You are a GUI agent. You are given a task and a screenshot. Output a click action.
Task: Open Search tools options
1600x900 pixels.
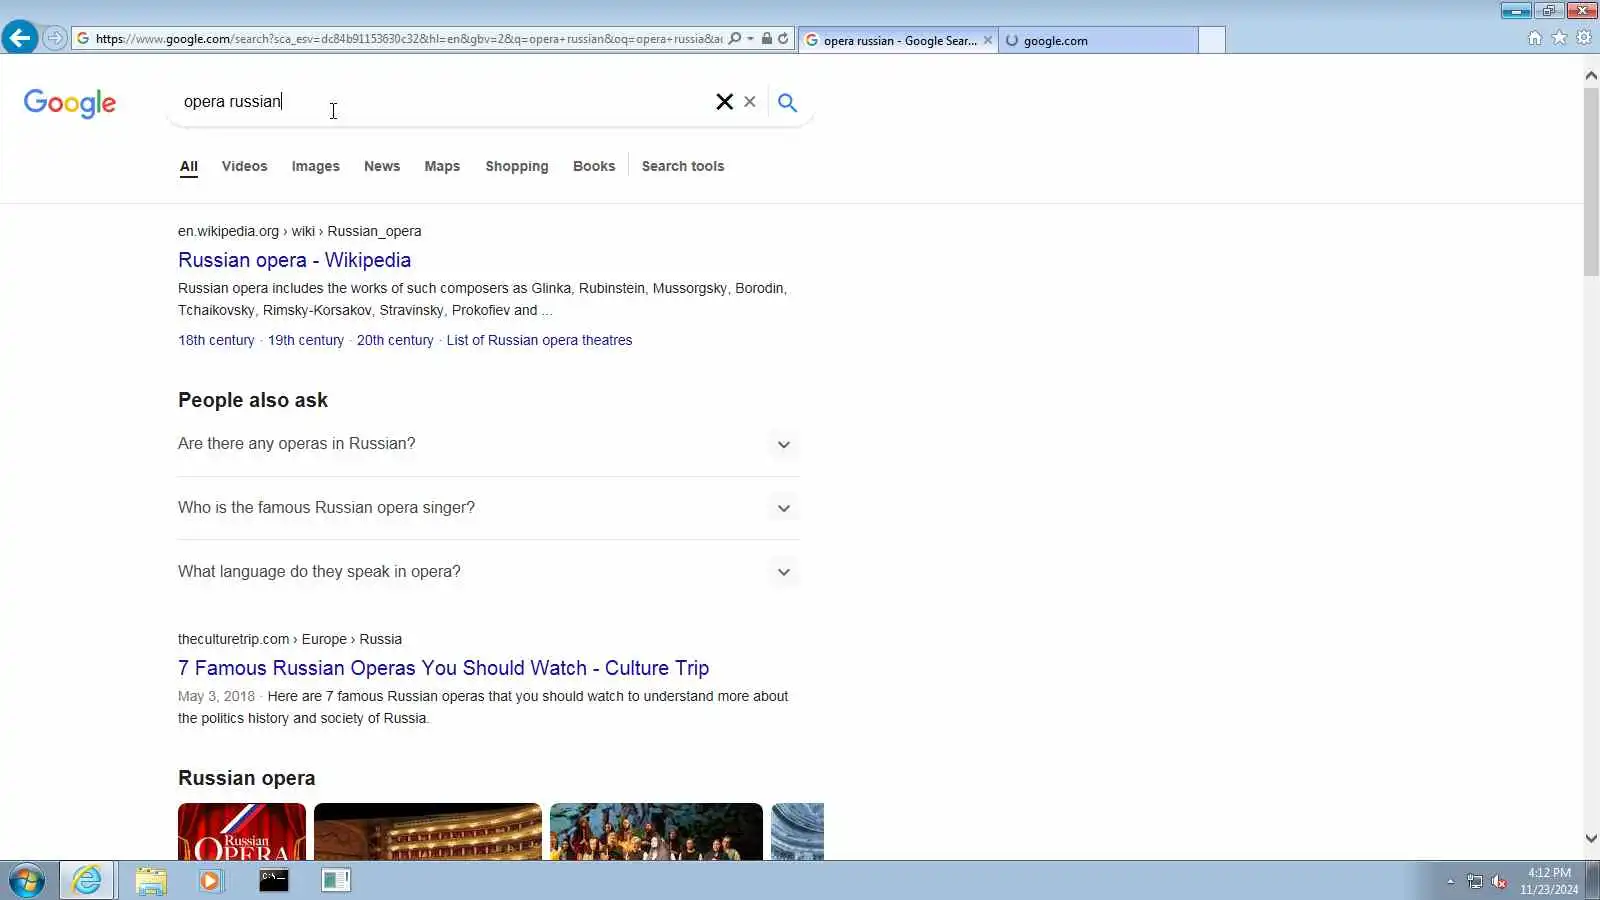pos(683,166)
